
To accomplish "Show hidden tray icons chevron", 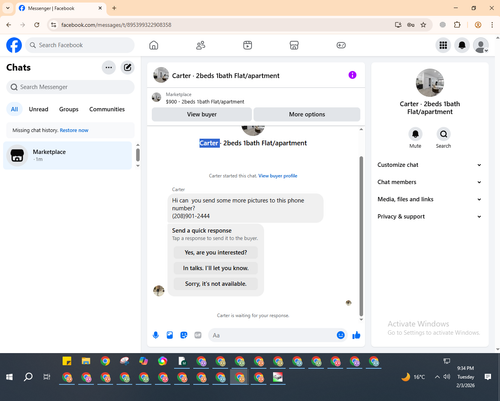I will pyautogui.click(x=437, y=377).
